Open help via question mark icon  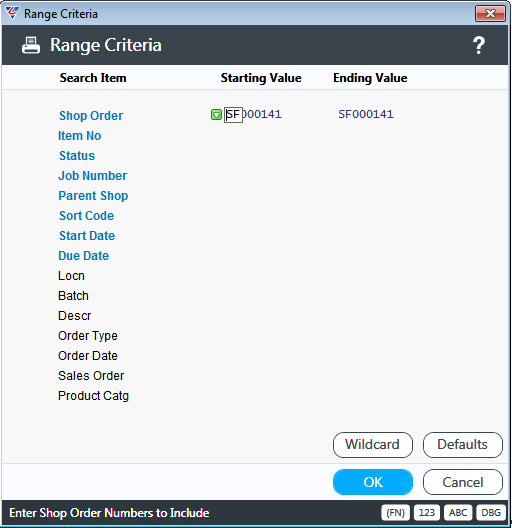coord(479,45)
